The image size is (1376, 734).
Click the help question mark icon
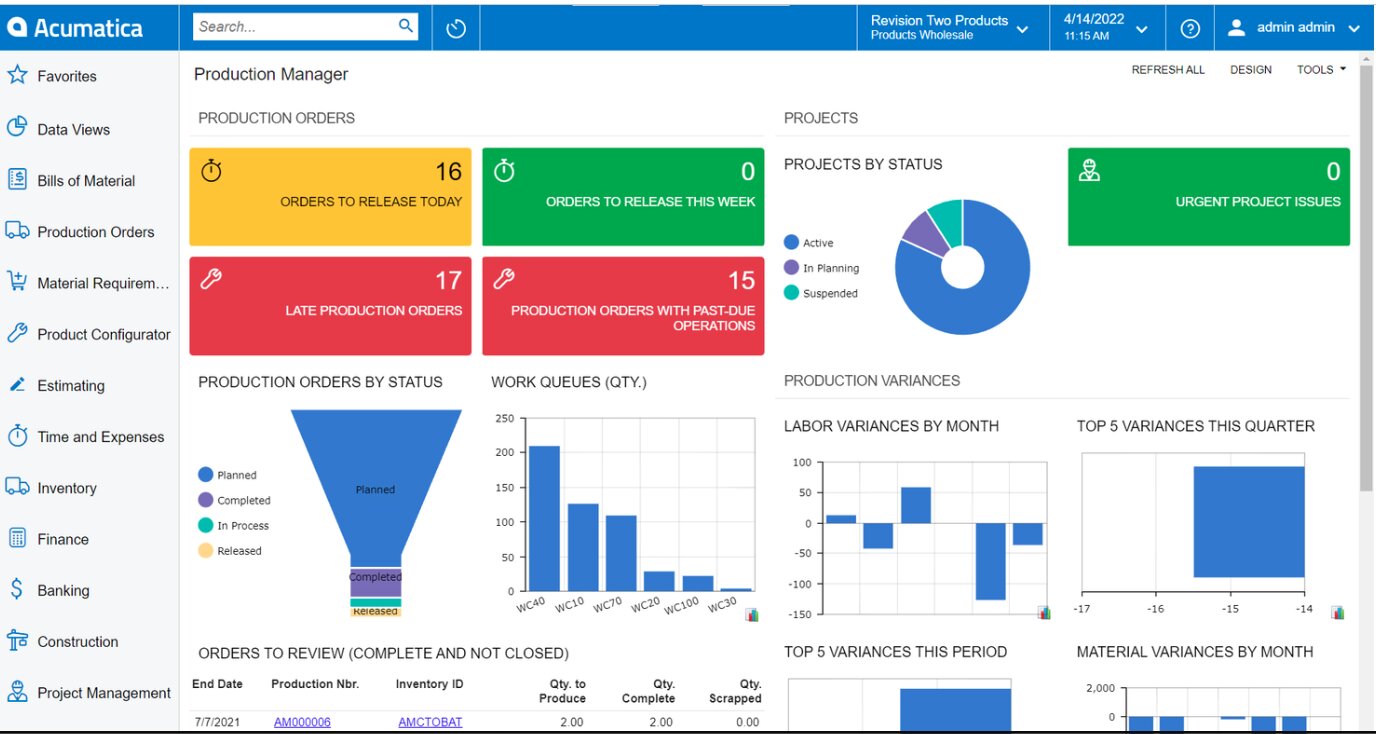click(1190, 28)
